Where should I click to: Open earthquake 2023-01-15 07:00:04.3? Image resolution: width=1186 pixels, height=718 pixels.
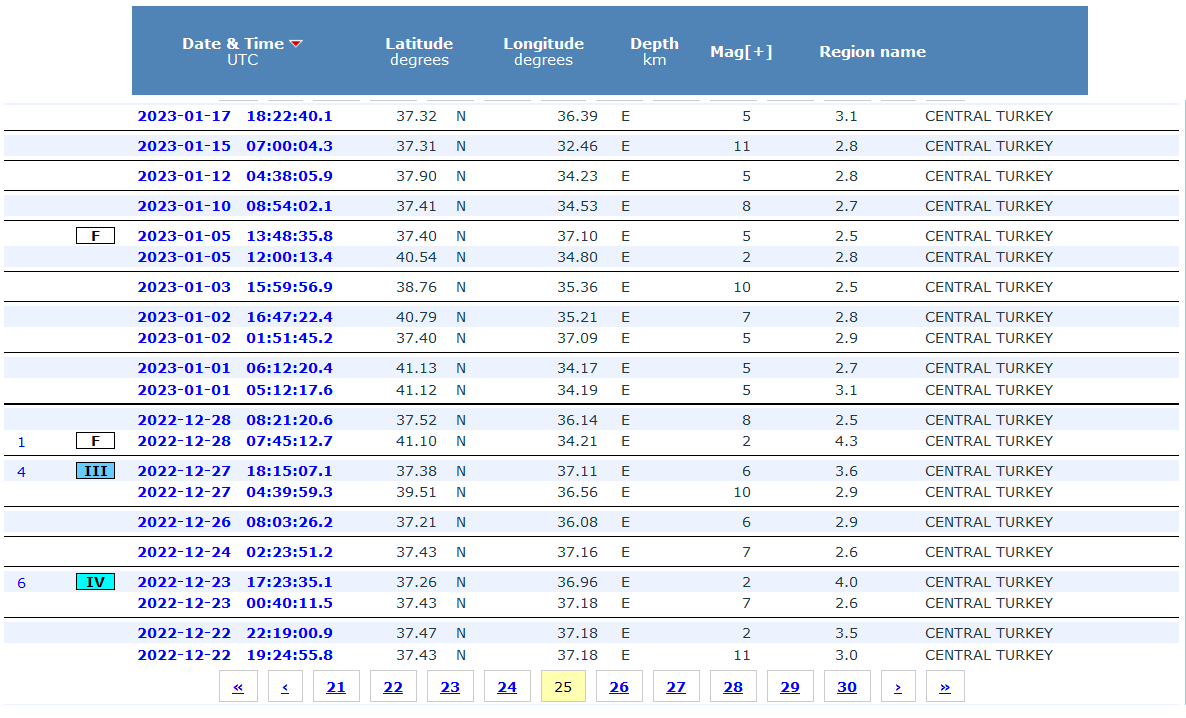point(234,146)
